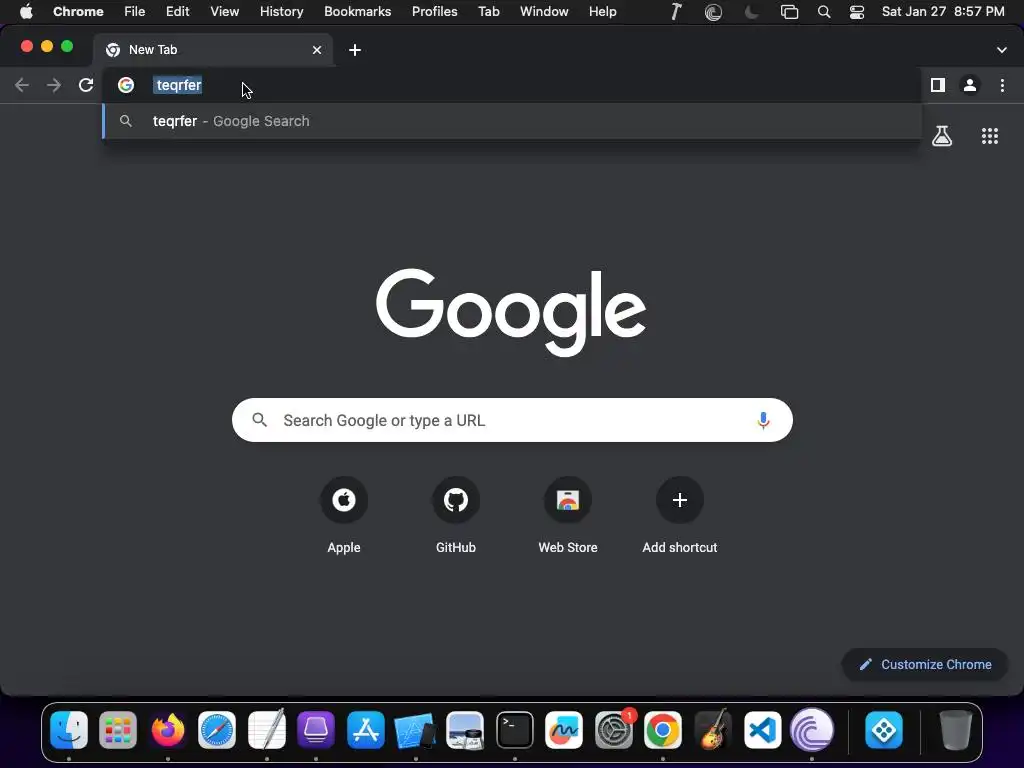The width and height of the screenshot is (1024, 768).
Task: Open Visual Studio Code from the dock
Action: click(x=762, y=729)
